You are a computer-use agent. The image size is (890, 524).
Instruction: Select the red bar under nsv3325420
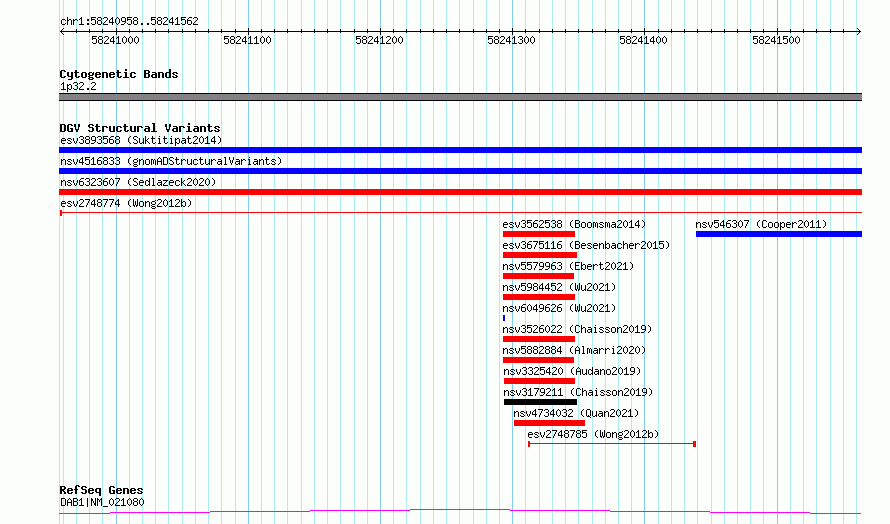[539, 381]
